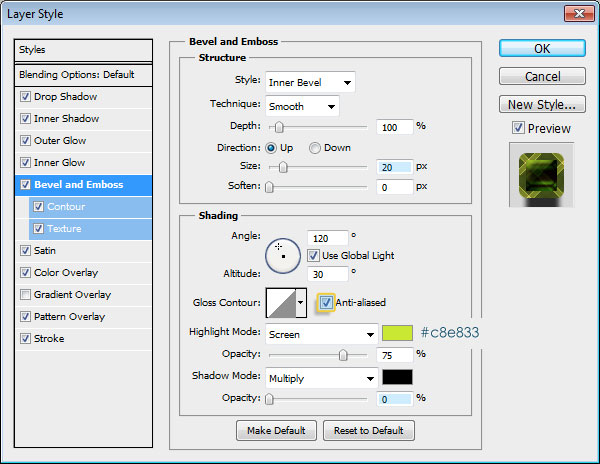Click the Angle dial light direction control
The image size is (600, 464).
pyautogui.click(x=283, y=255)
